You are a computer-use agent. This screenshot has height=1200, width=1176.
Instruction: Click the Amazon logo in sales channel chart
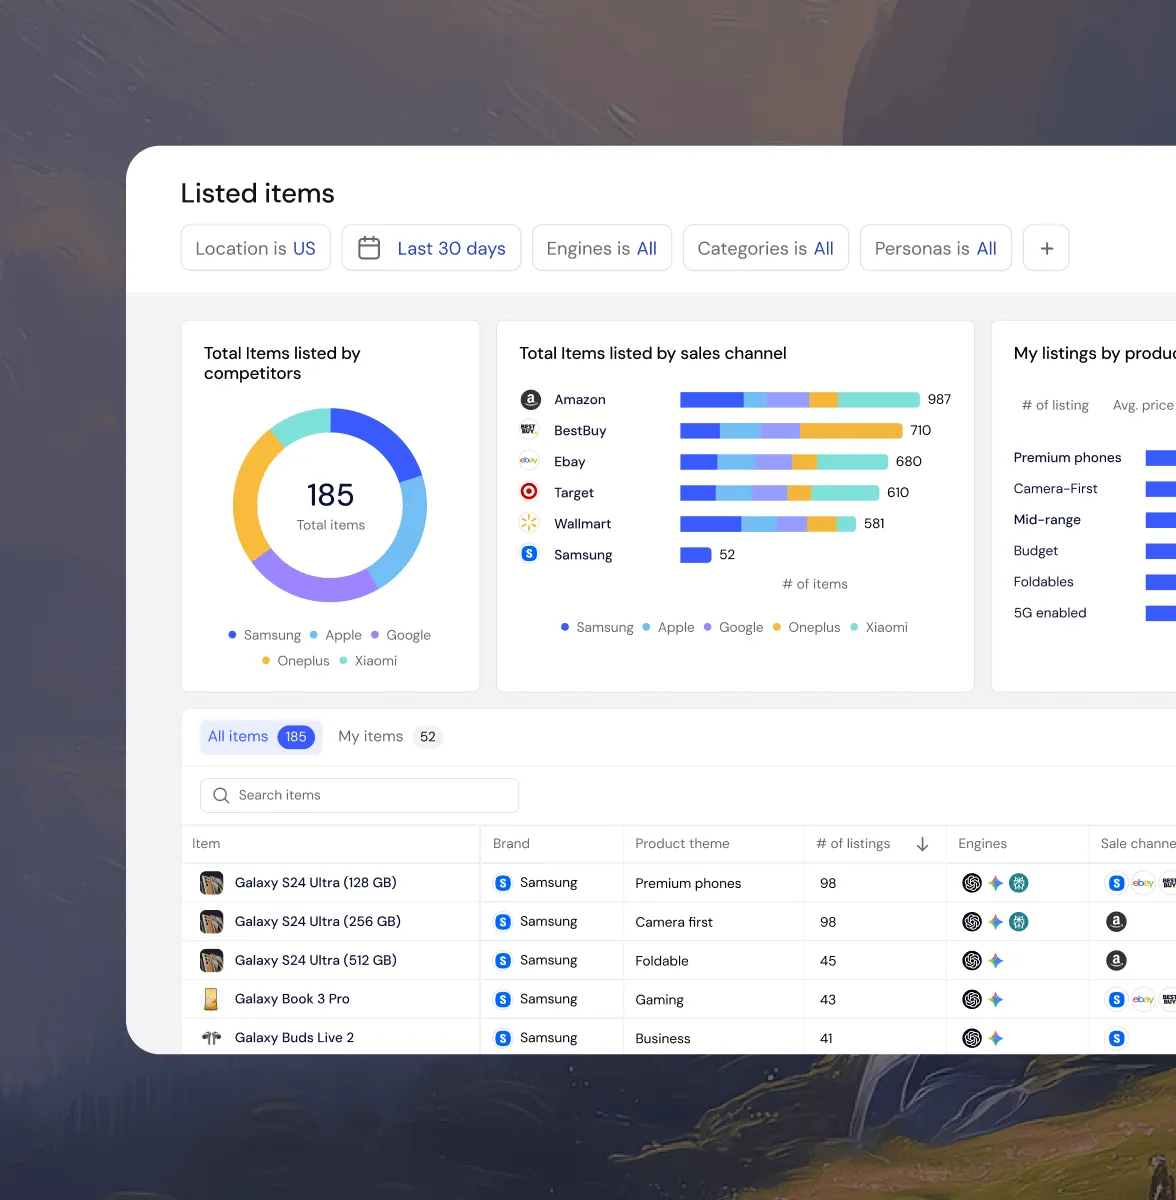click(x=530, y=400)
